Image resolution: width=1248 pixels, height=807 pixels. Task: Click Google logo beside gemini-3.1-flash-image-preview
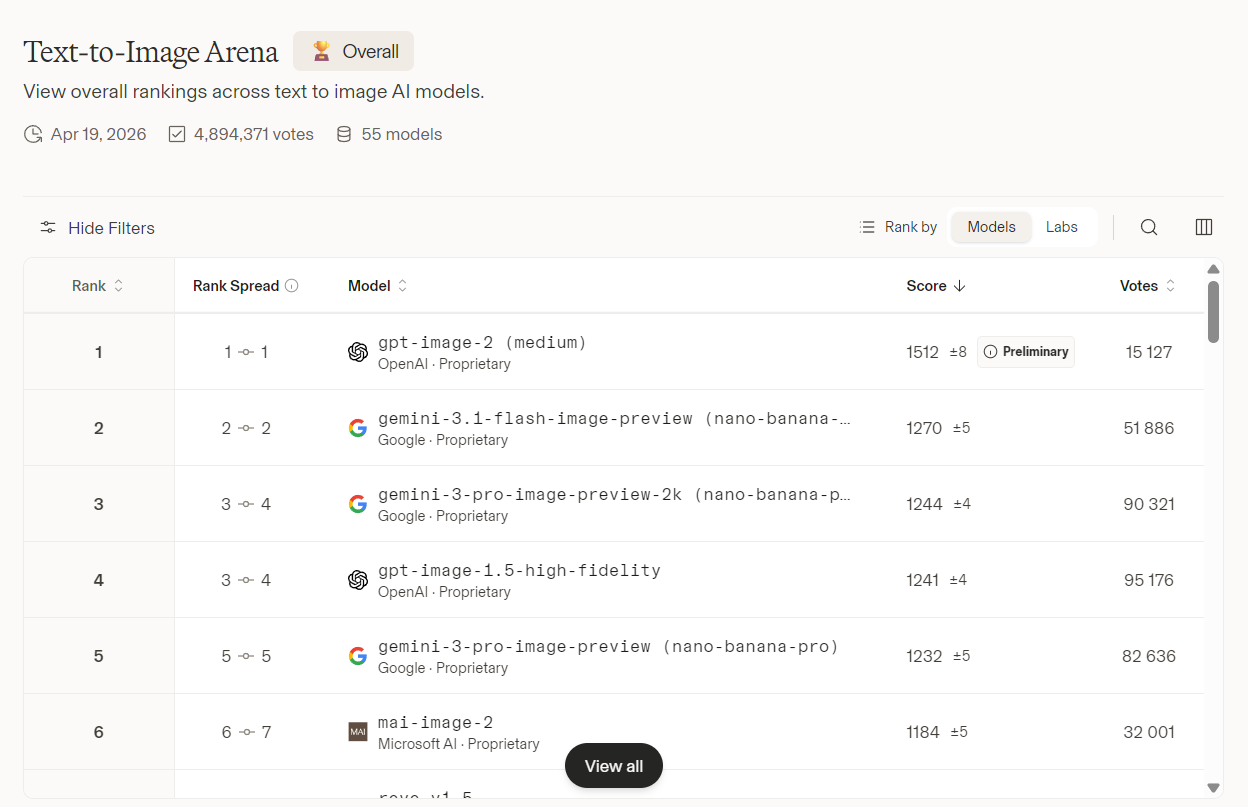[x=358, y=428]
